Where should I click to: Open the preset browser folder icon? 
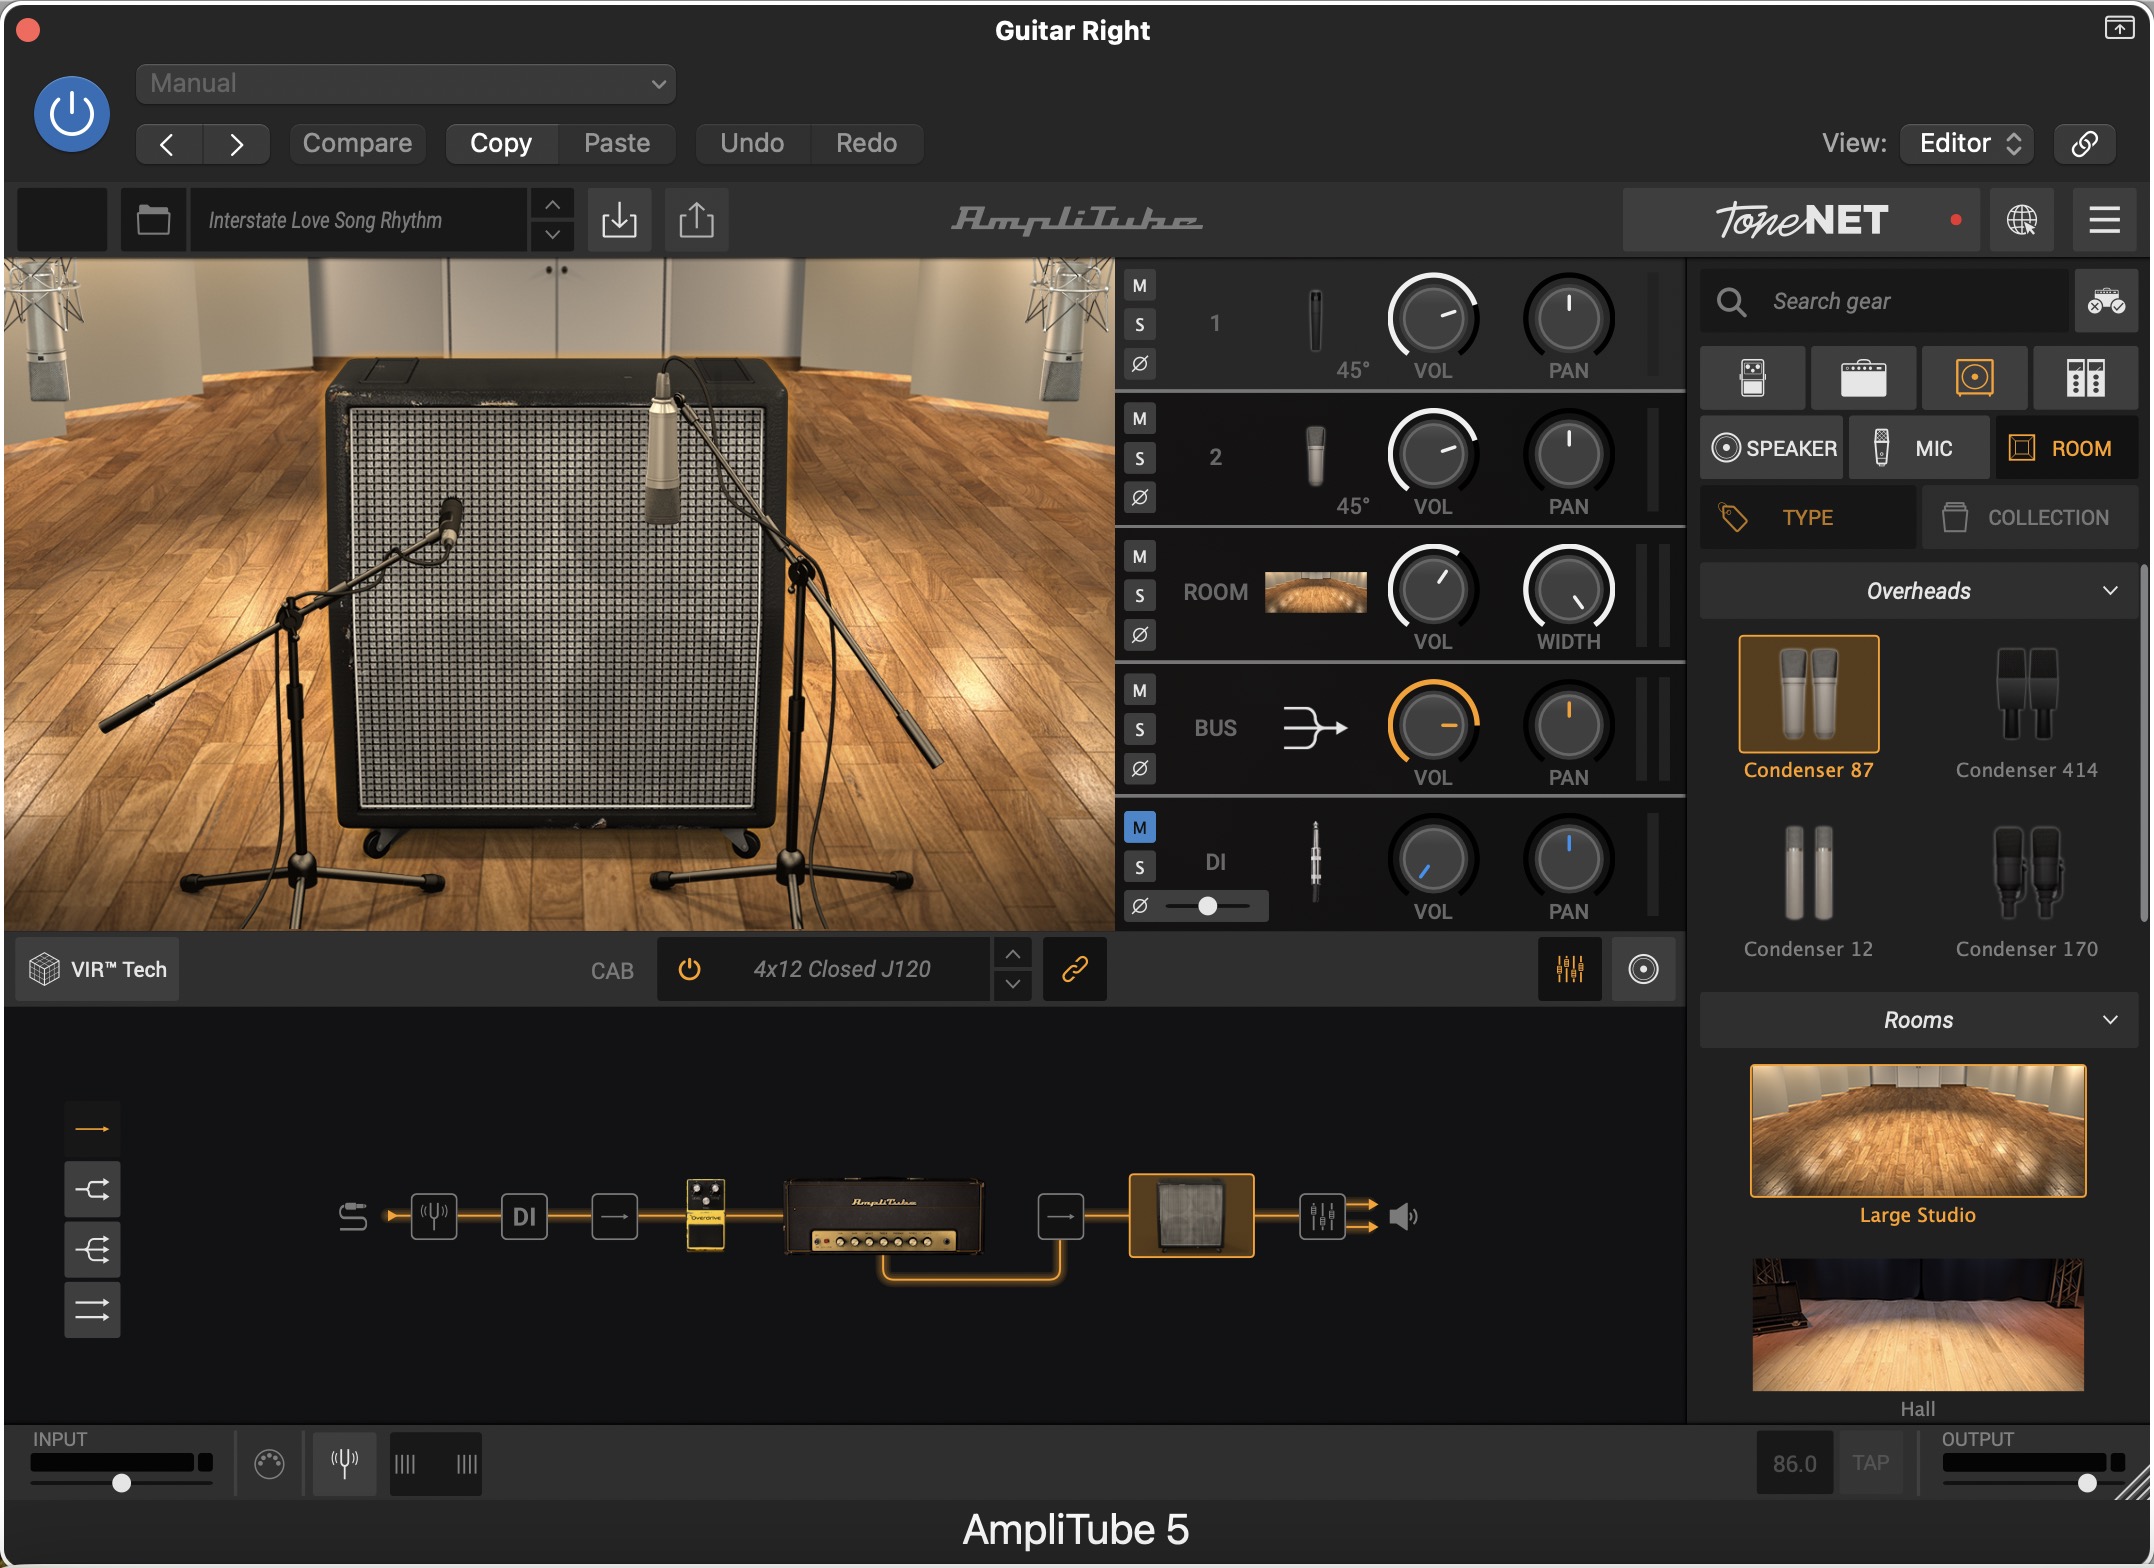tap(153, 219)
